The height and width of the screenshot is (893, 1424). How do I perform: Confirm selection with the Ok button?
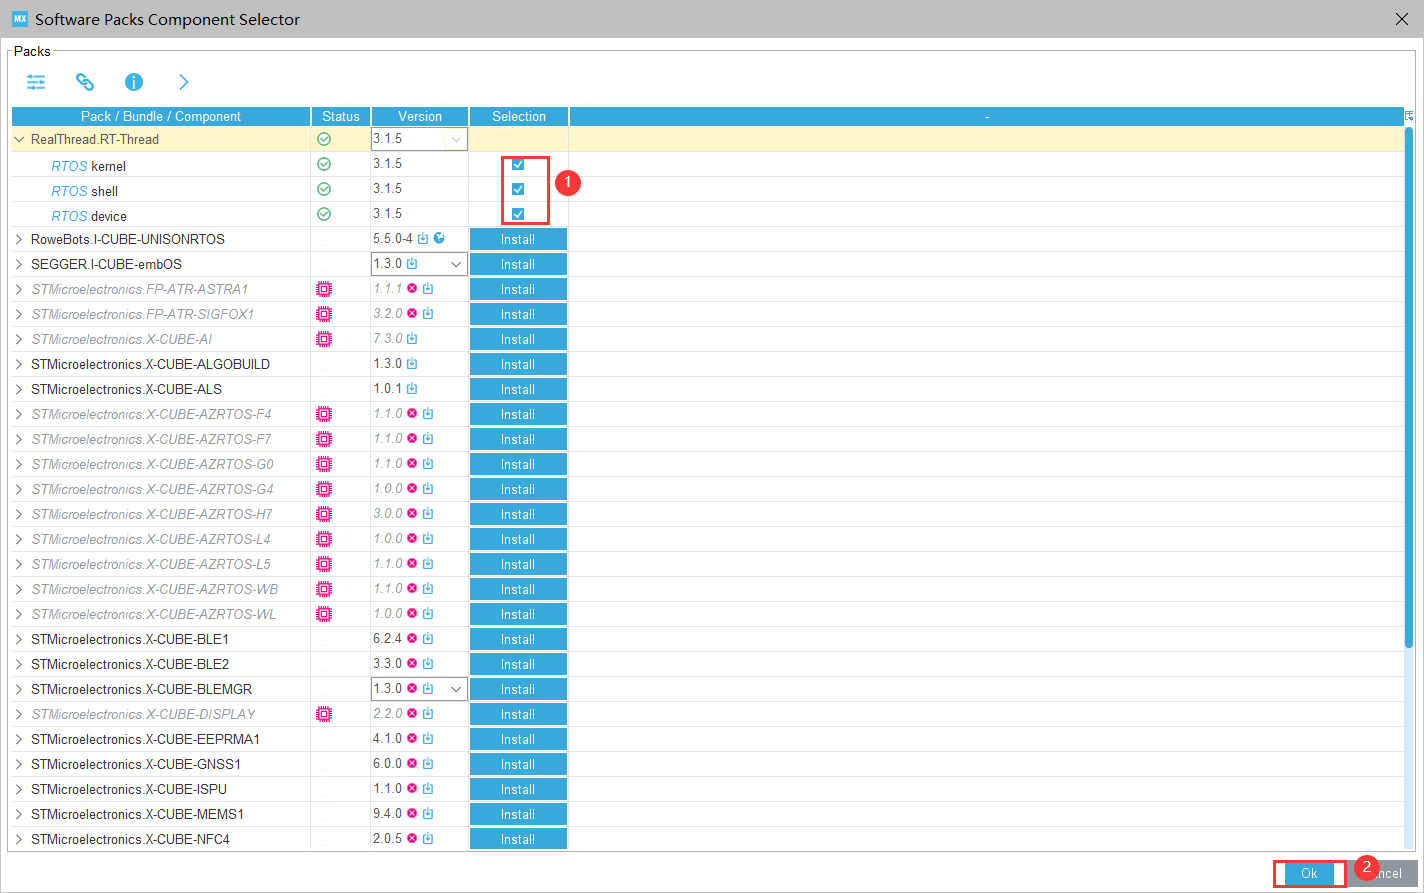click(x=1309, y=873)
